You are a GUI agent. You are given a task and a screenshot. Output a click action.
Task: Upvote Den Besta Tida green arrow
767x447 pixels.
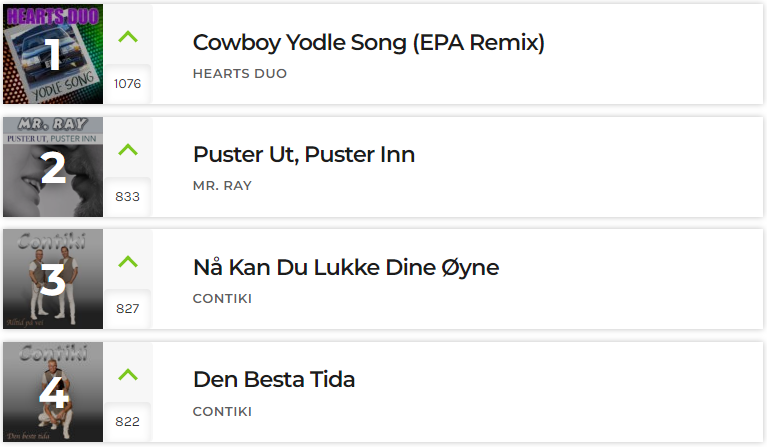pyautogui.click(x=128, y=375)
